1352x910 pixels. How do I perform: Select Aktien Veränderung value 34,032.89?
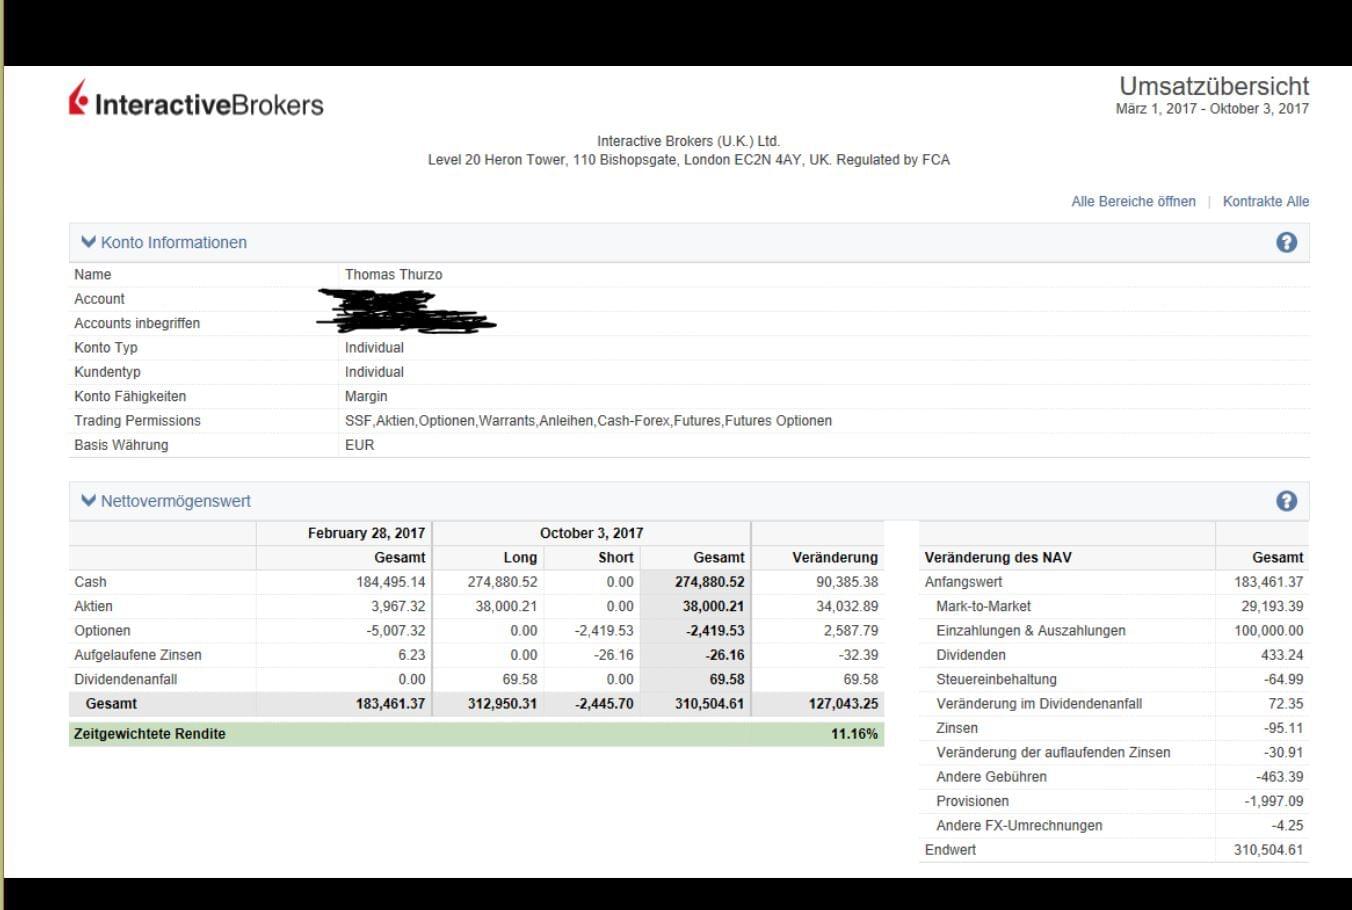click(847, 606)
